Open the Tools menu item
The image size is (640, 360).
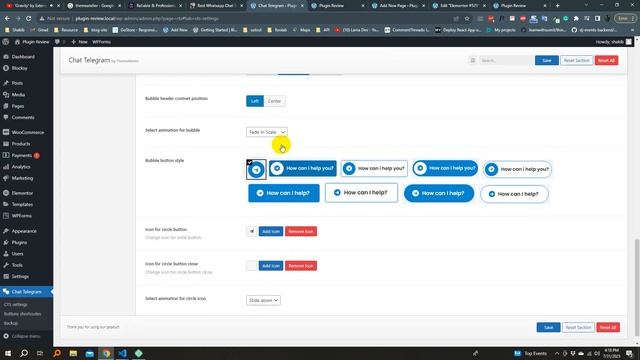tap(17, 265)
